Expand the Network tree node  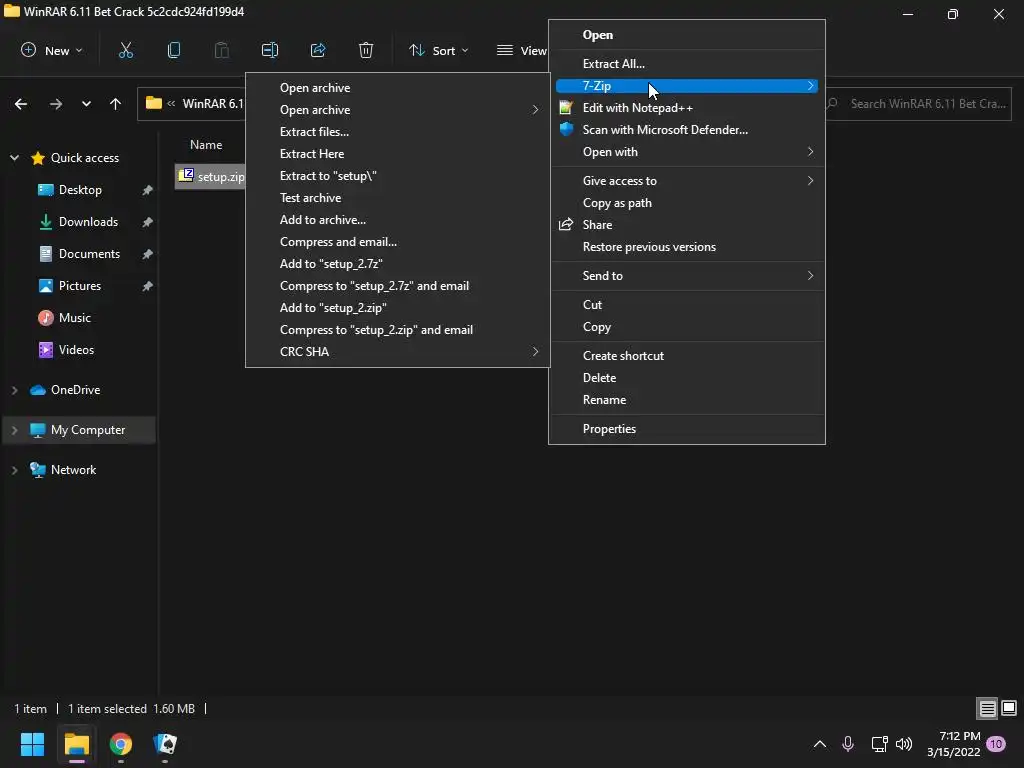(x=14, y=470)
